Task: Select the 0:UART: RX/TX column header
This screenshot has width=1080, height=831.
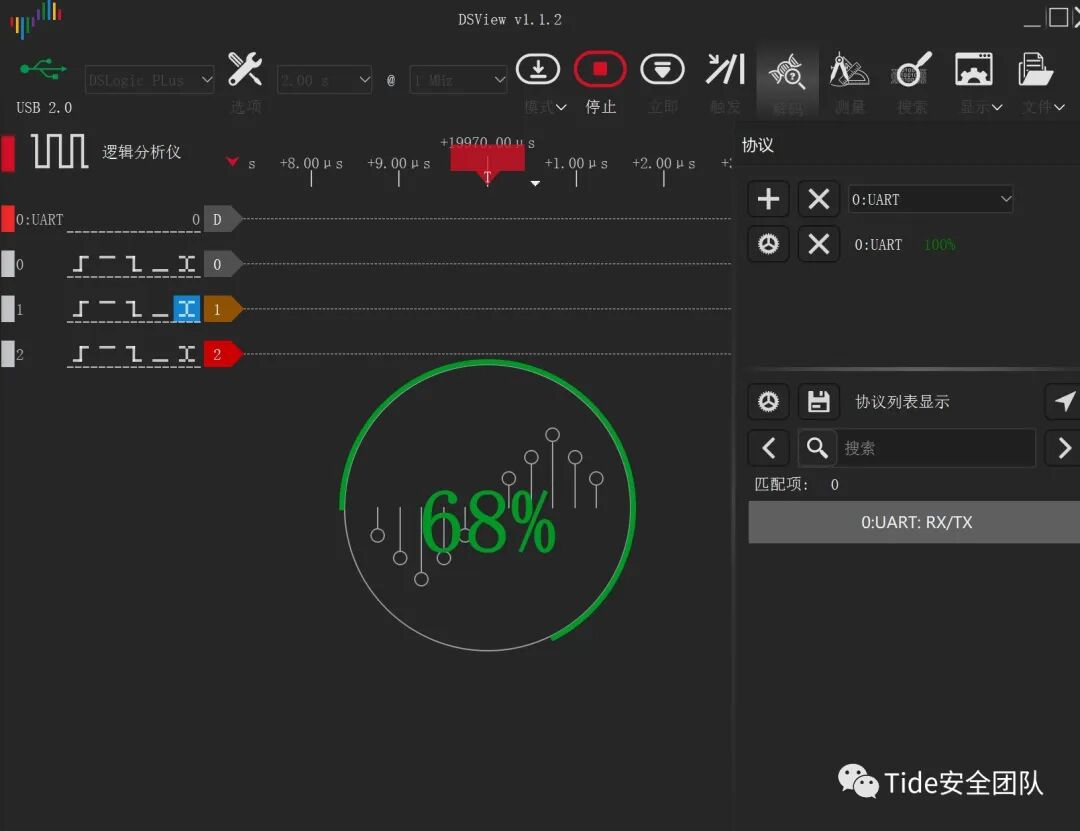Action: [915, 522]
